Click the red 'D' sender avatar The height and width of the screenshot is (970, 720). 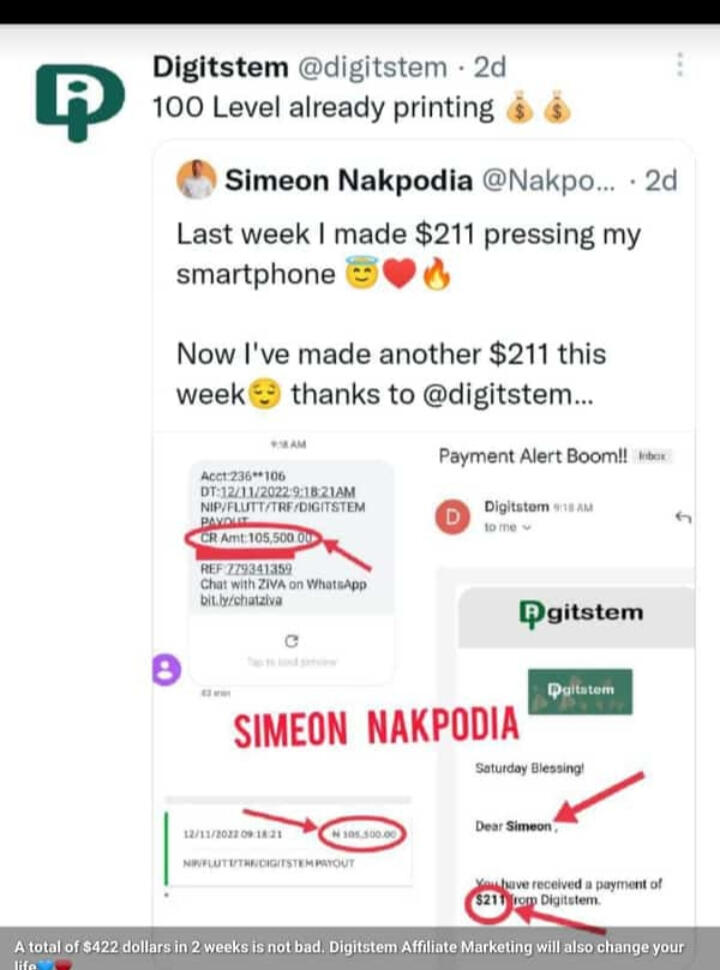[x=453, y=516]
